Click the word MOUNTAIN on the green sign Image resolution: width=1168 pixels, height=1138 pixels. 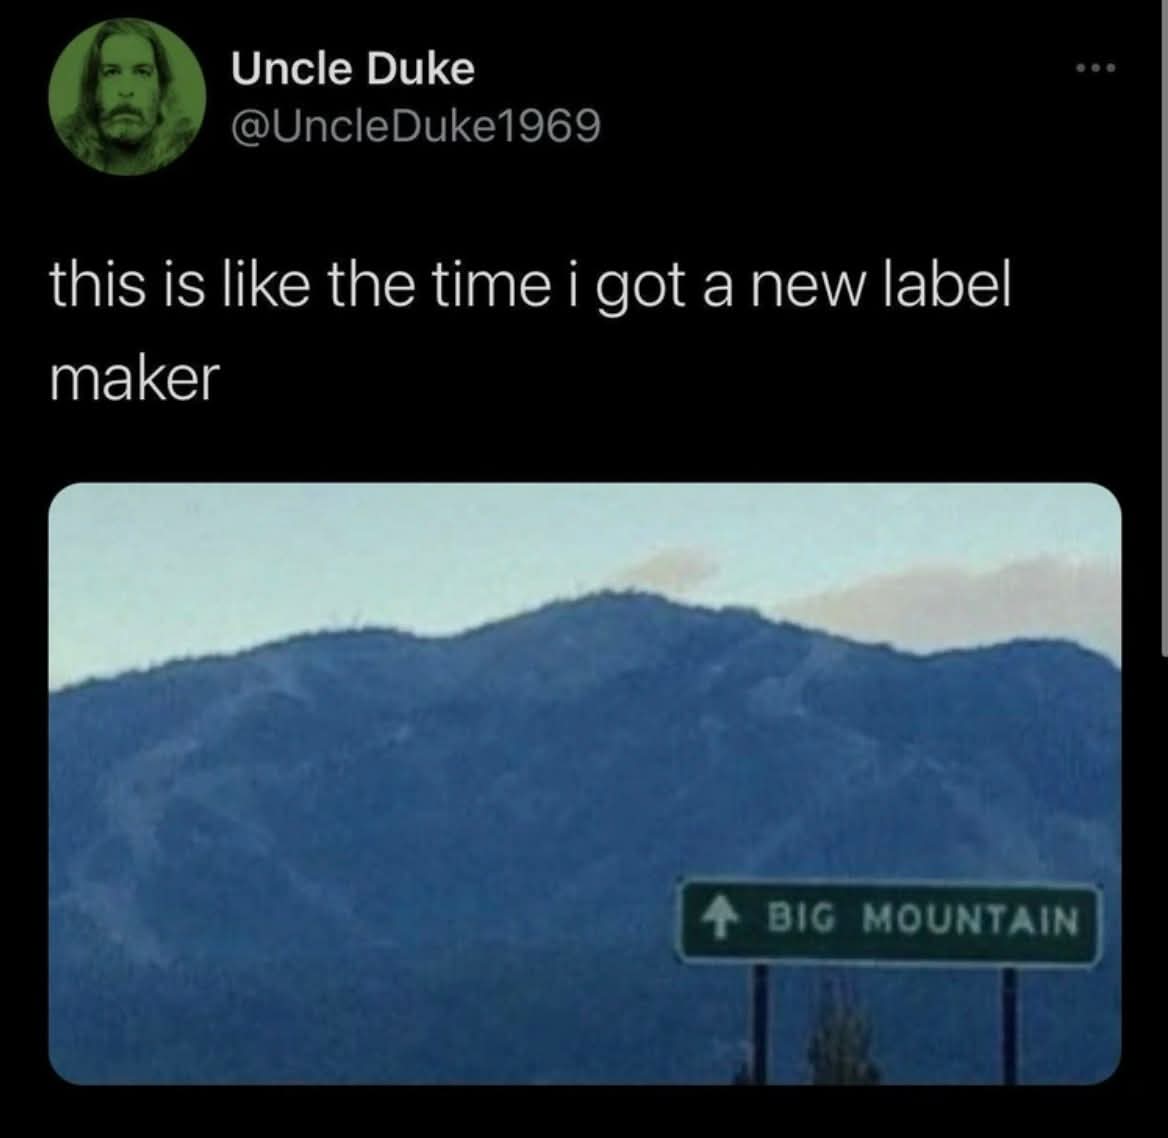pos(970,920)
